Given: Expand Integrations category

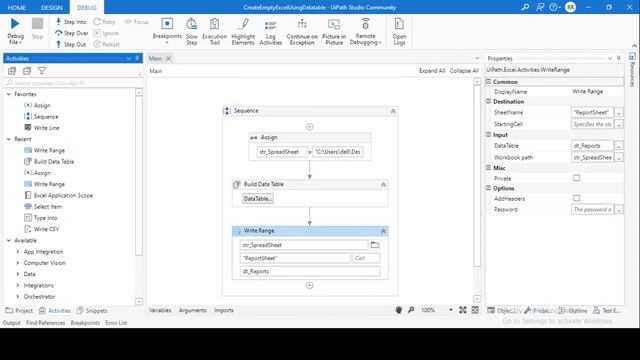Looking at the screenshot, I should point(18,285).
